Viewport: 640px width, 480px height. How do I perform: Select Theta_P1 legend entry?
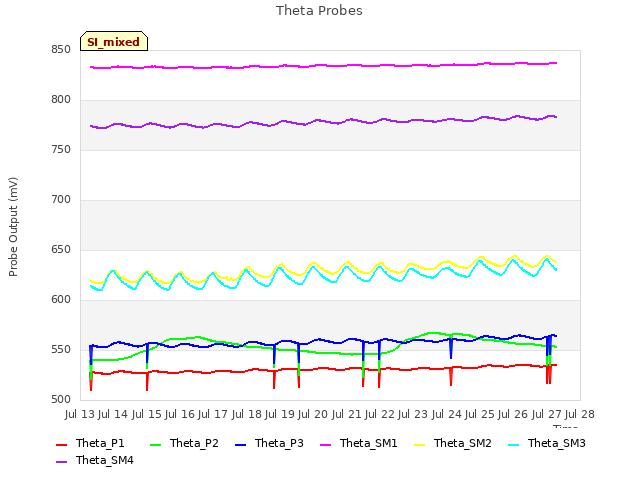click(x=91, y=443)
